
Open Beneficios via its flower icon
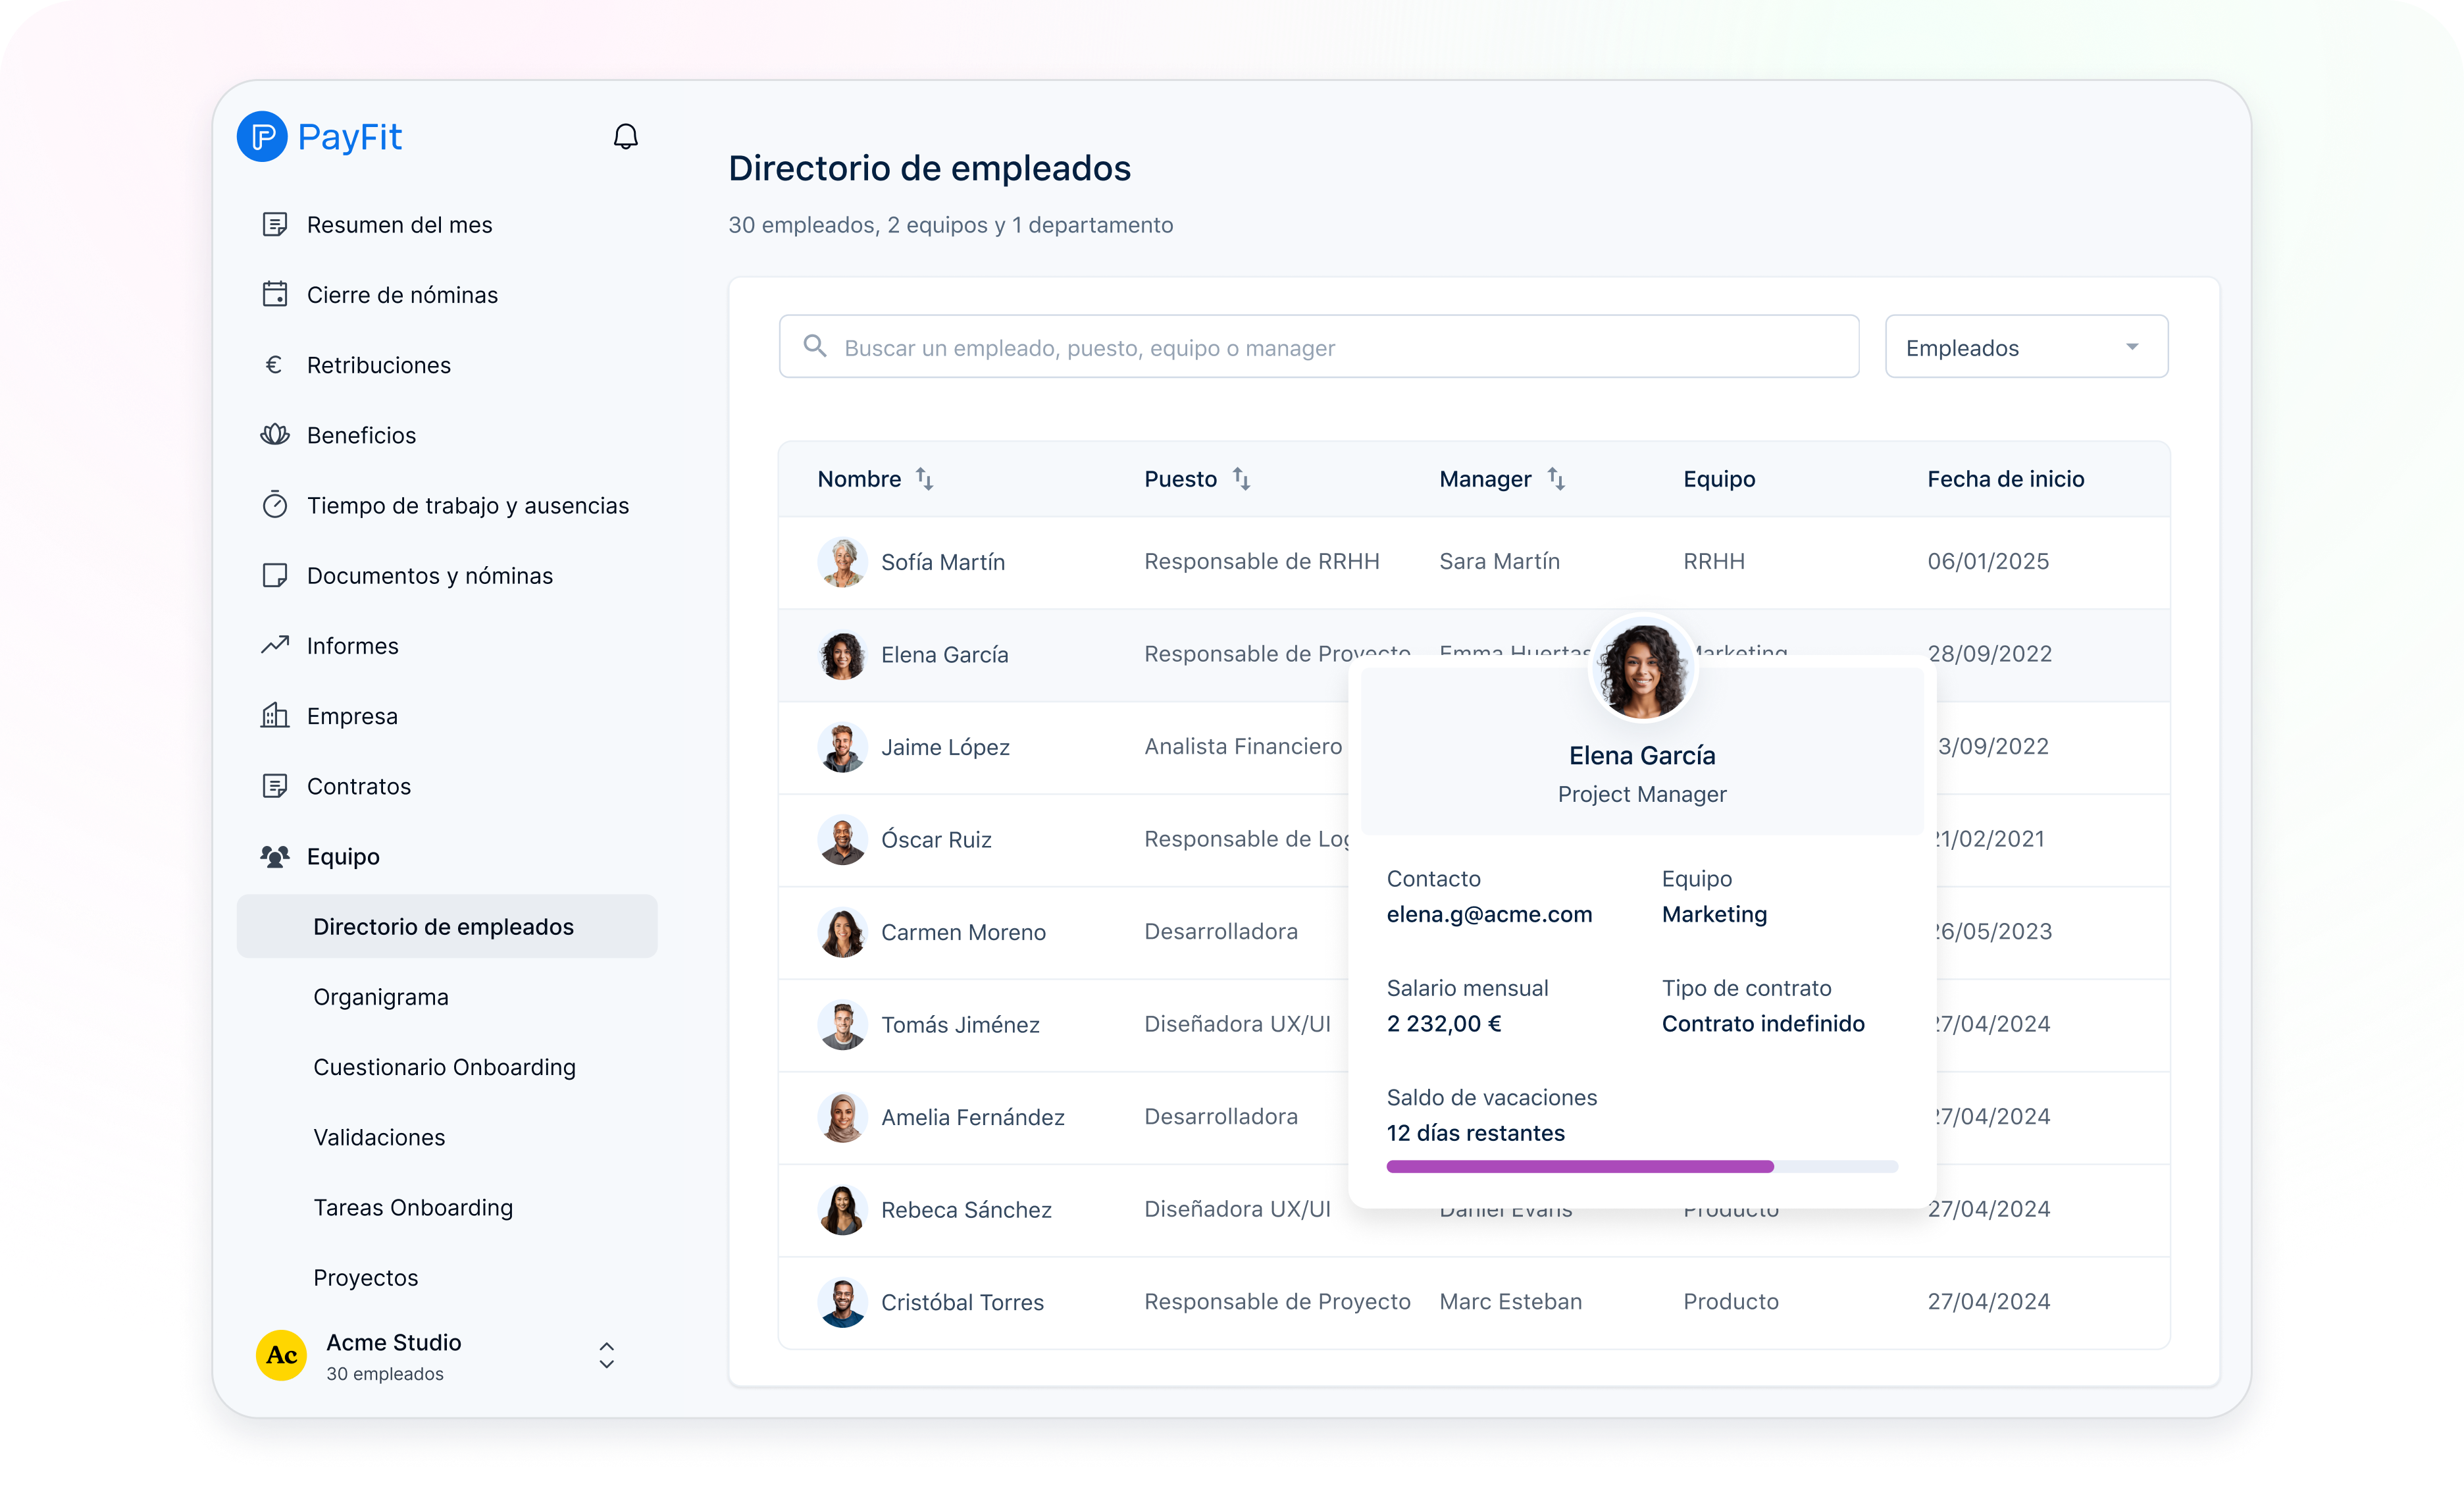point(276,434)
